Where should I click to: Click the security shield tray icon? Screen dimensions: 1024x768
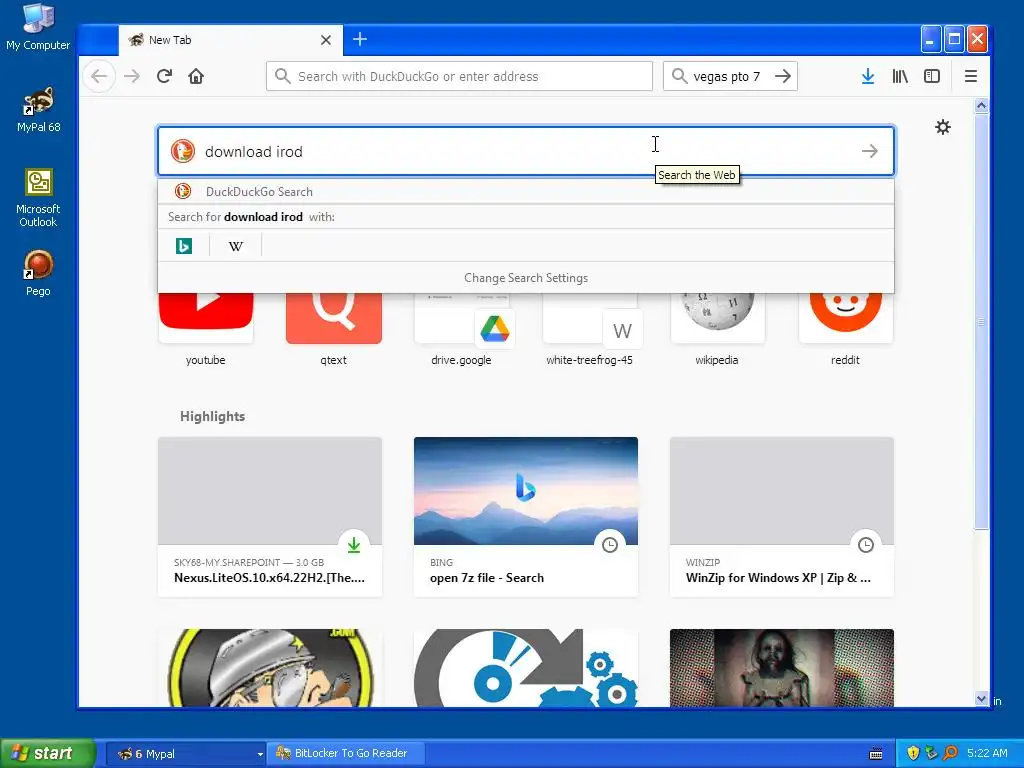913,753
